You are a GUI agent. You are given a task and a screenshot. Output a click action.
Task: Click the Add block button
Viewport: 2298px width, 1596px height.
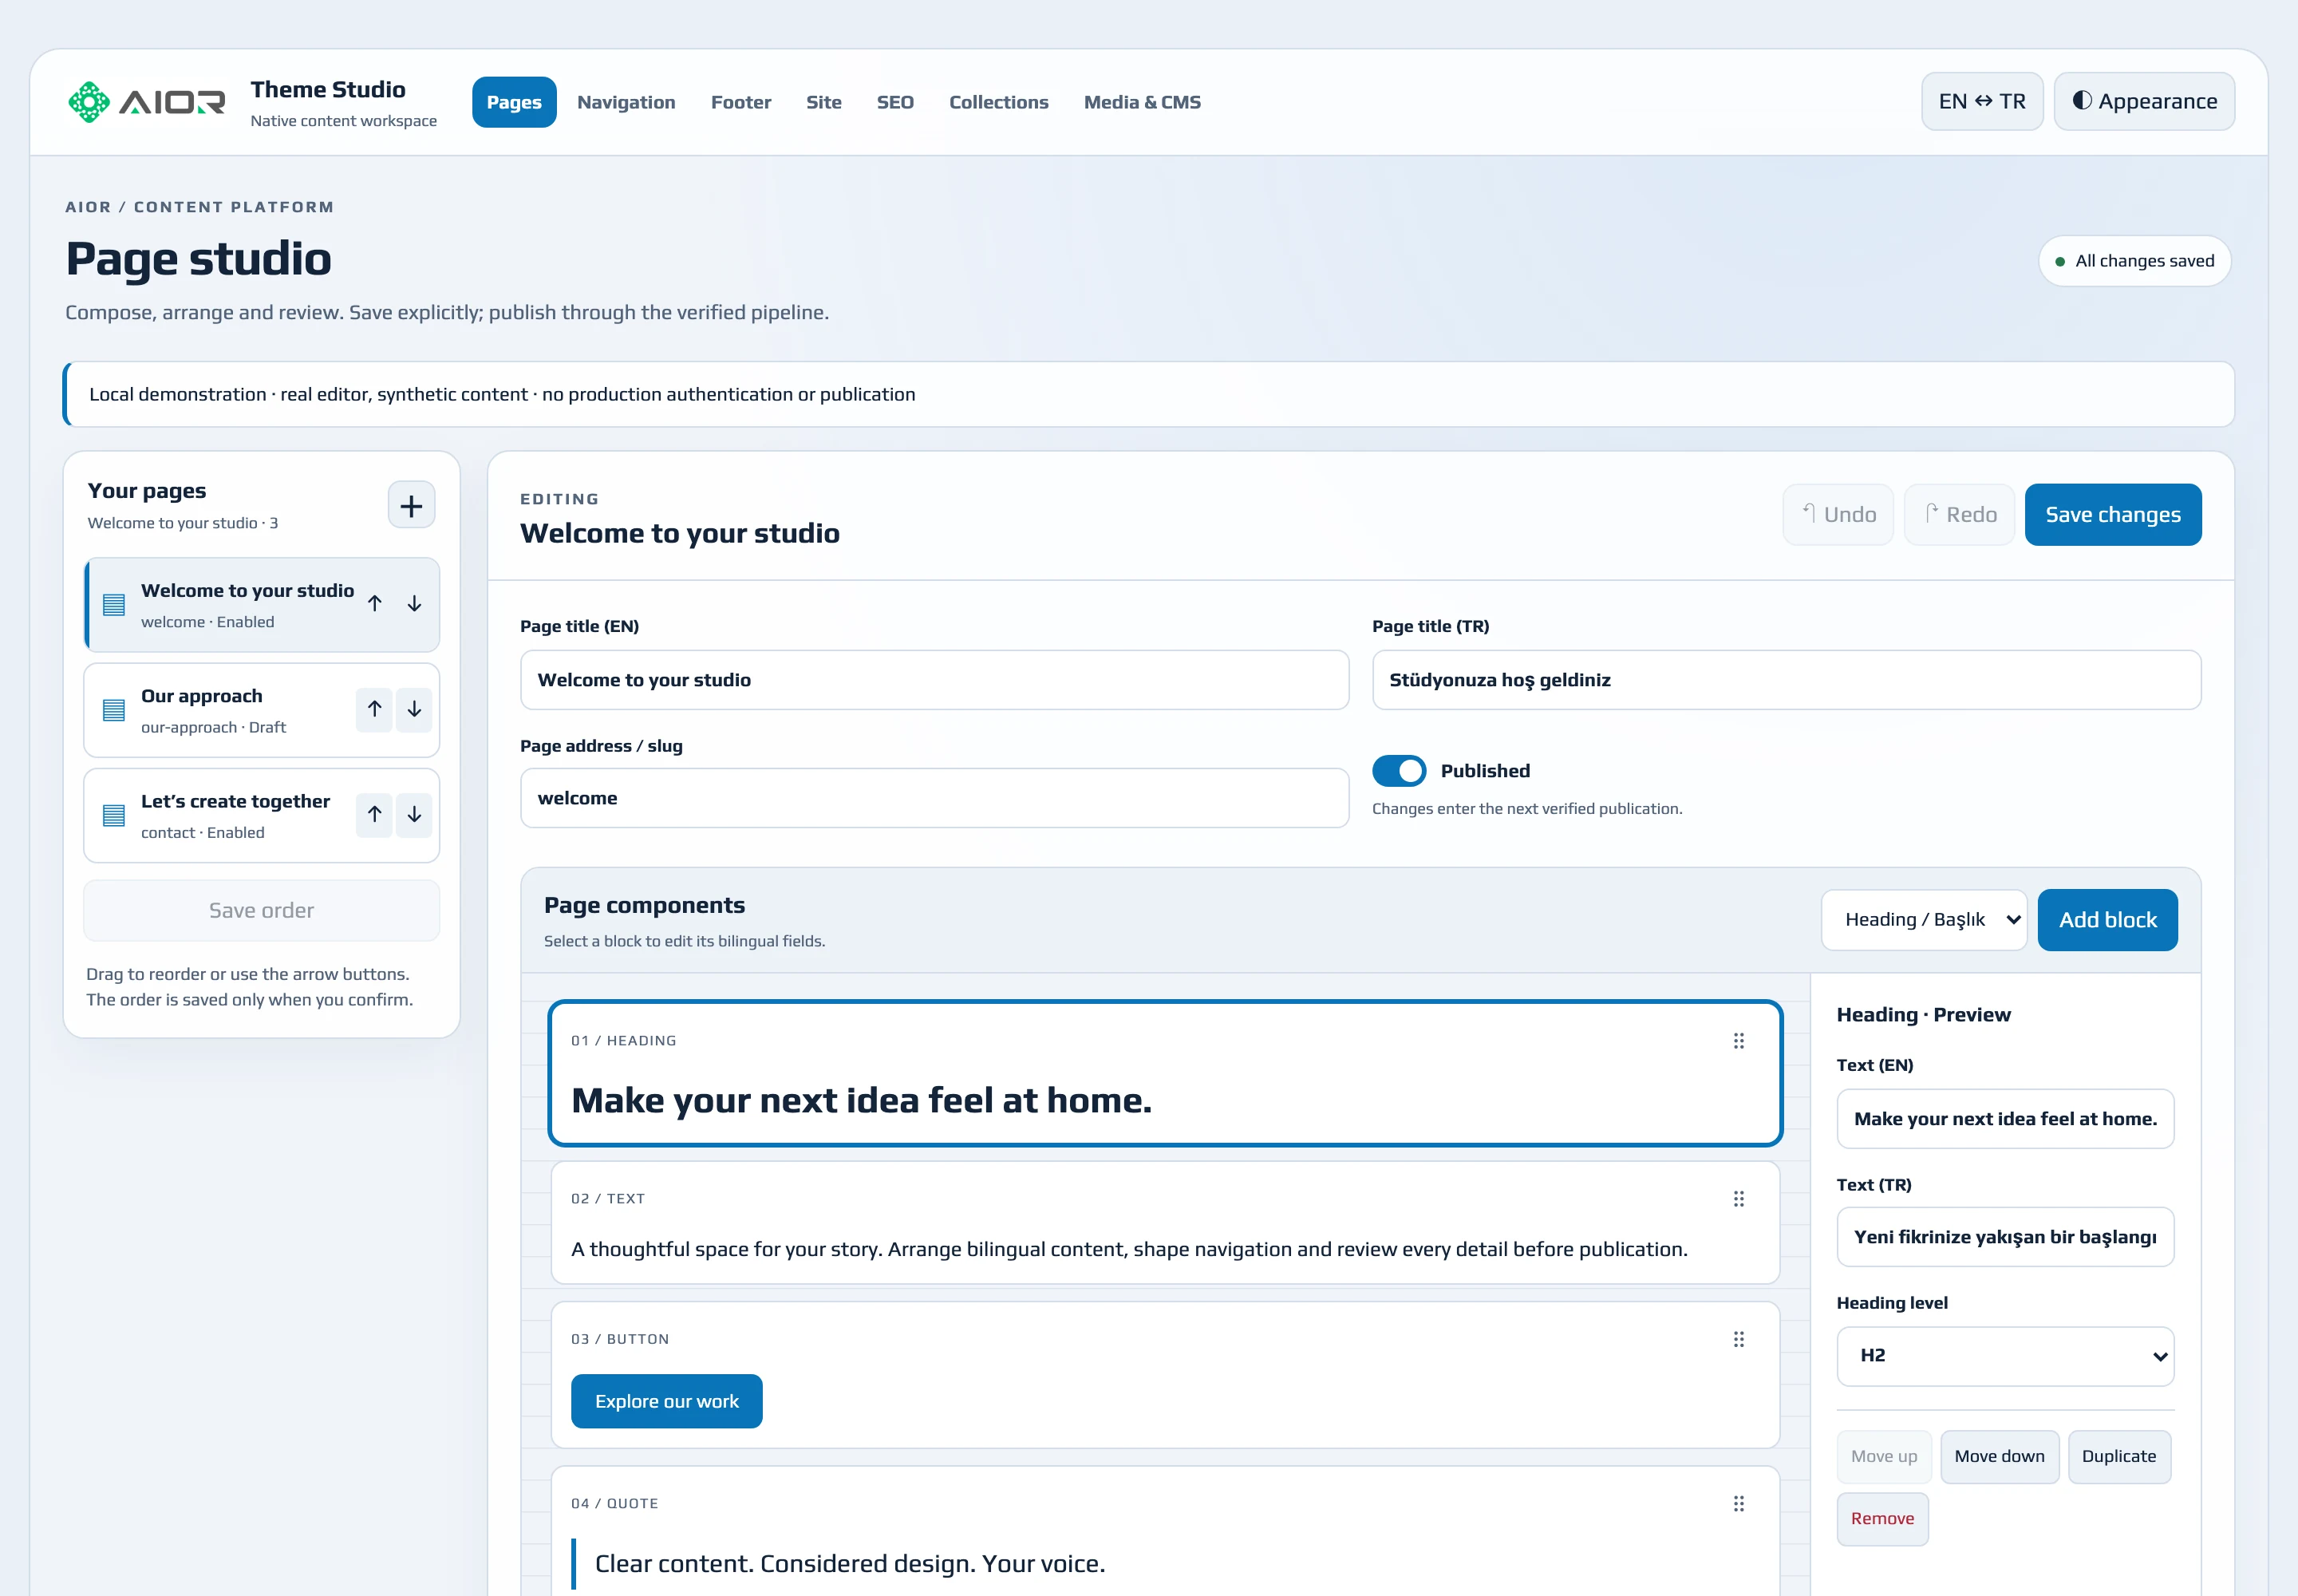2108,920
